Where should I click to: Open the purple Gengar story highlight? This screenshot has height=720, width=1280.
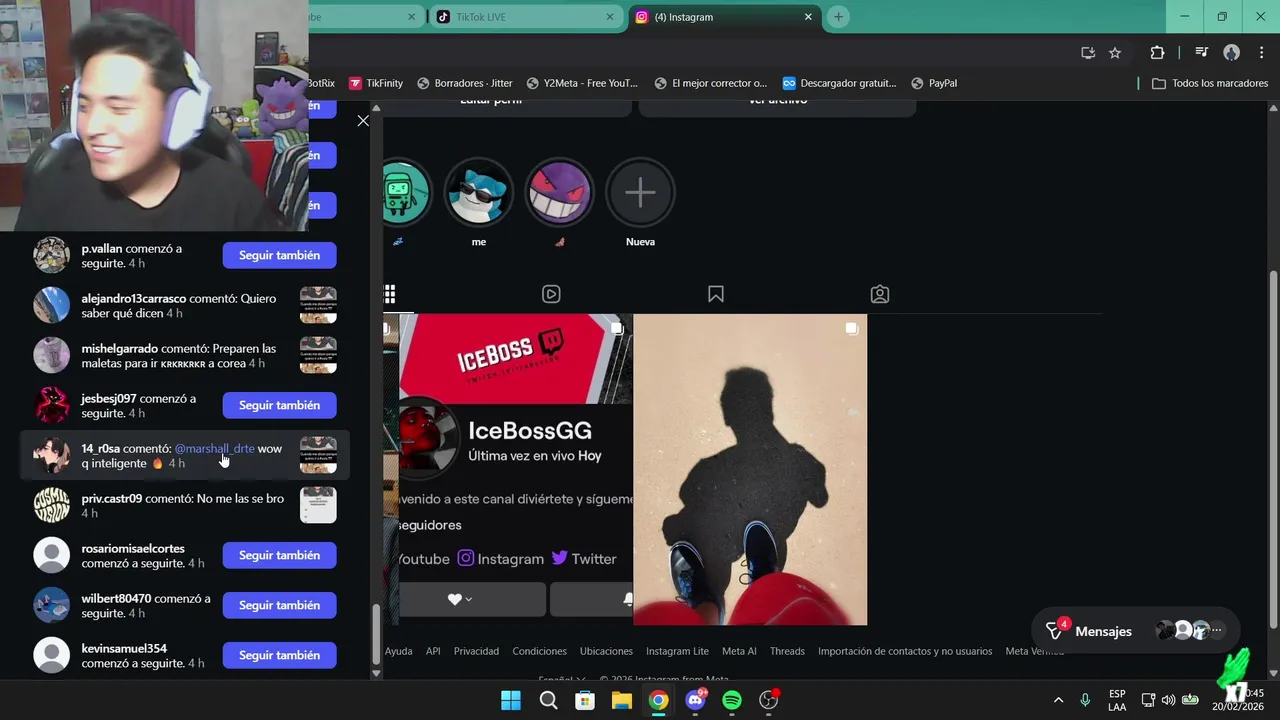pyautogui.click(x=560, y=192)
